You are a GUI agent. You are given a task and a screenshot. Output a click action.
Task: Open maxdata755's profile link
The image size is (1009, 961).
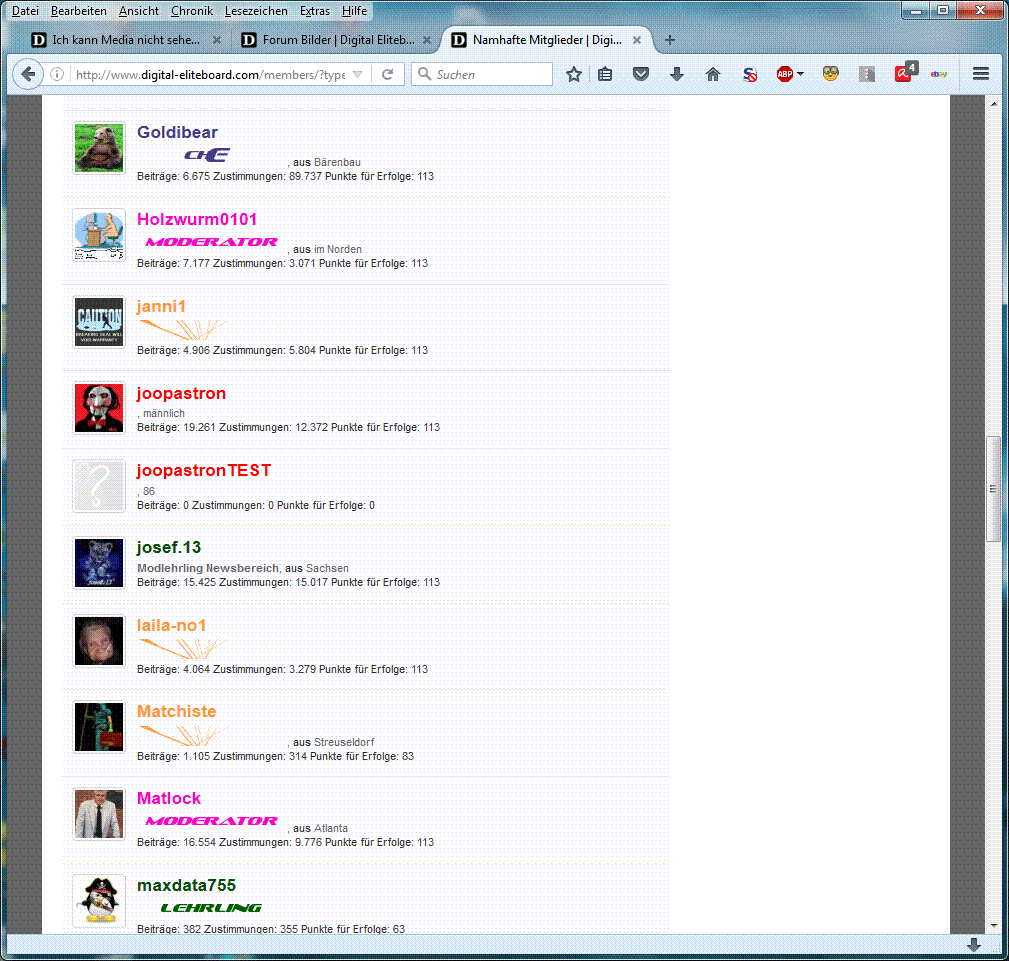[x=186, y=885]
